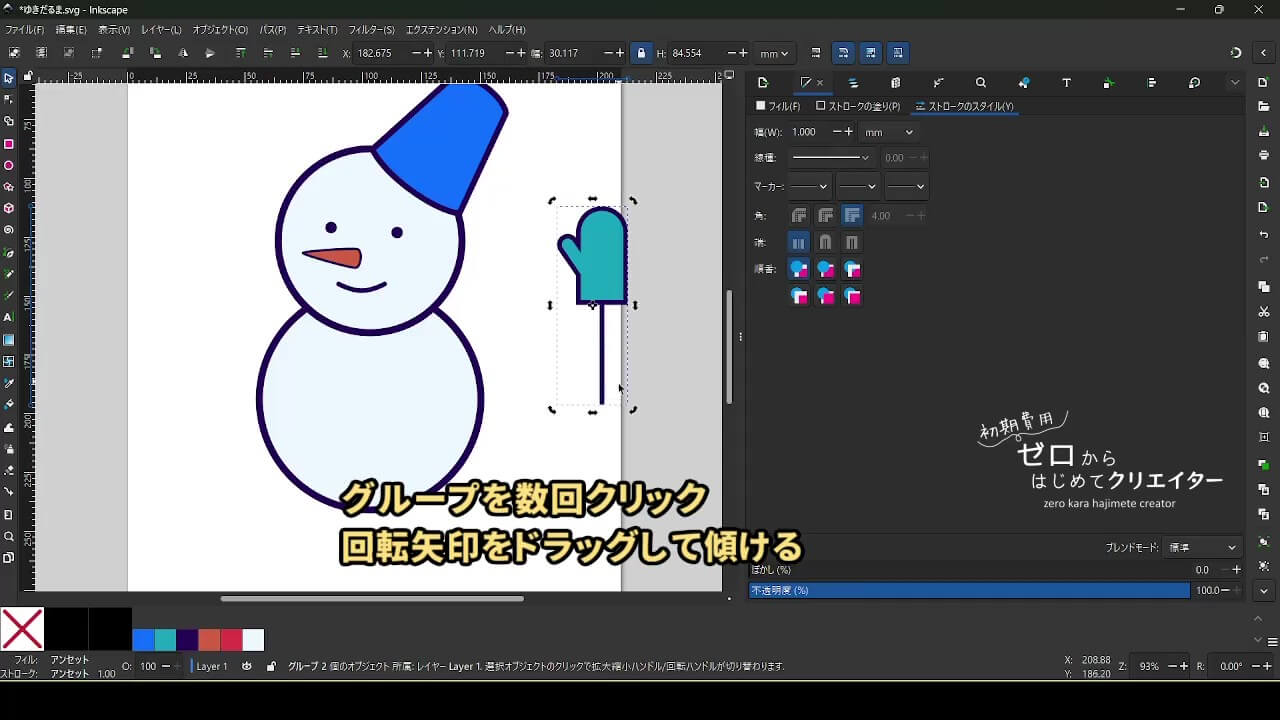The width and height of the screenshot is (1280, 720).
Task: Flip selection horizontally using the top toolbar
Action: coord(181,53)
